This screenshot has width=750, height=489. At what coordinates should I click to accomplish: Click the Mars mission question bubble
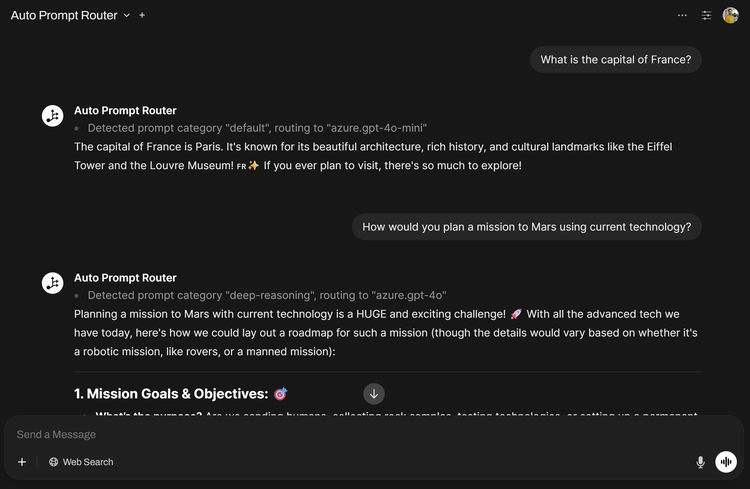pyautogui.click(x=526, y=227)
